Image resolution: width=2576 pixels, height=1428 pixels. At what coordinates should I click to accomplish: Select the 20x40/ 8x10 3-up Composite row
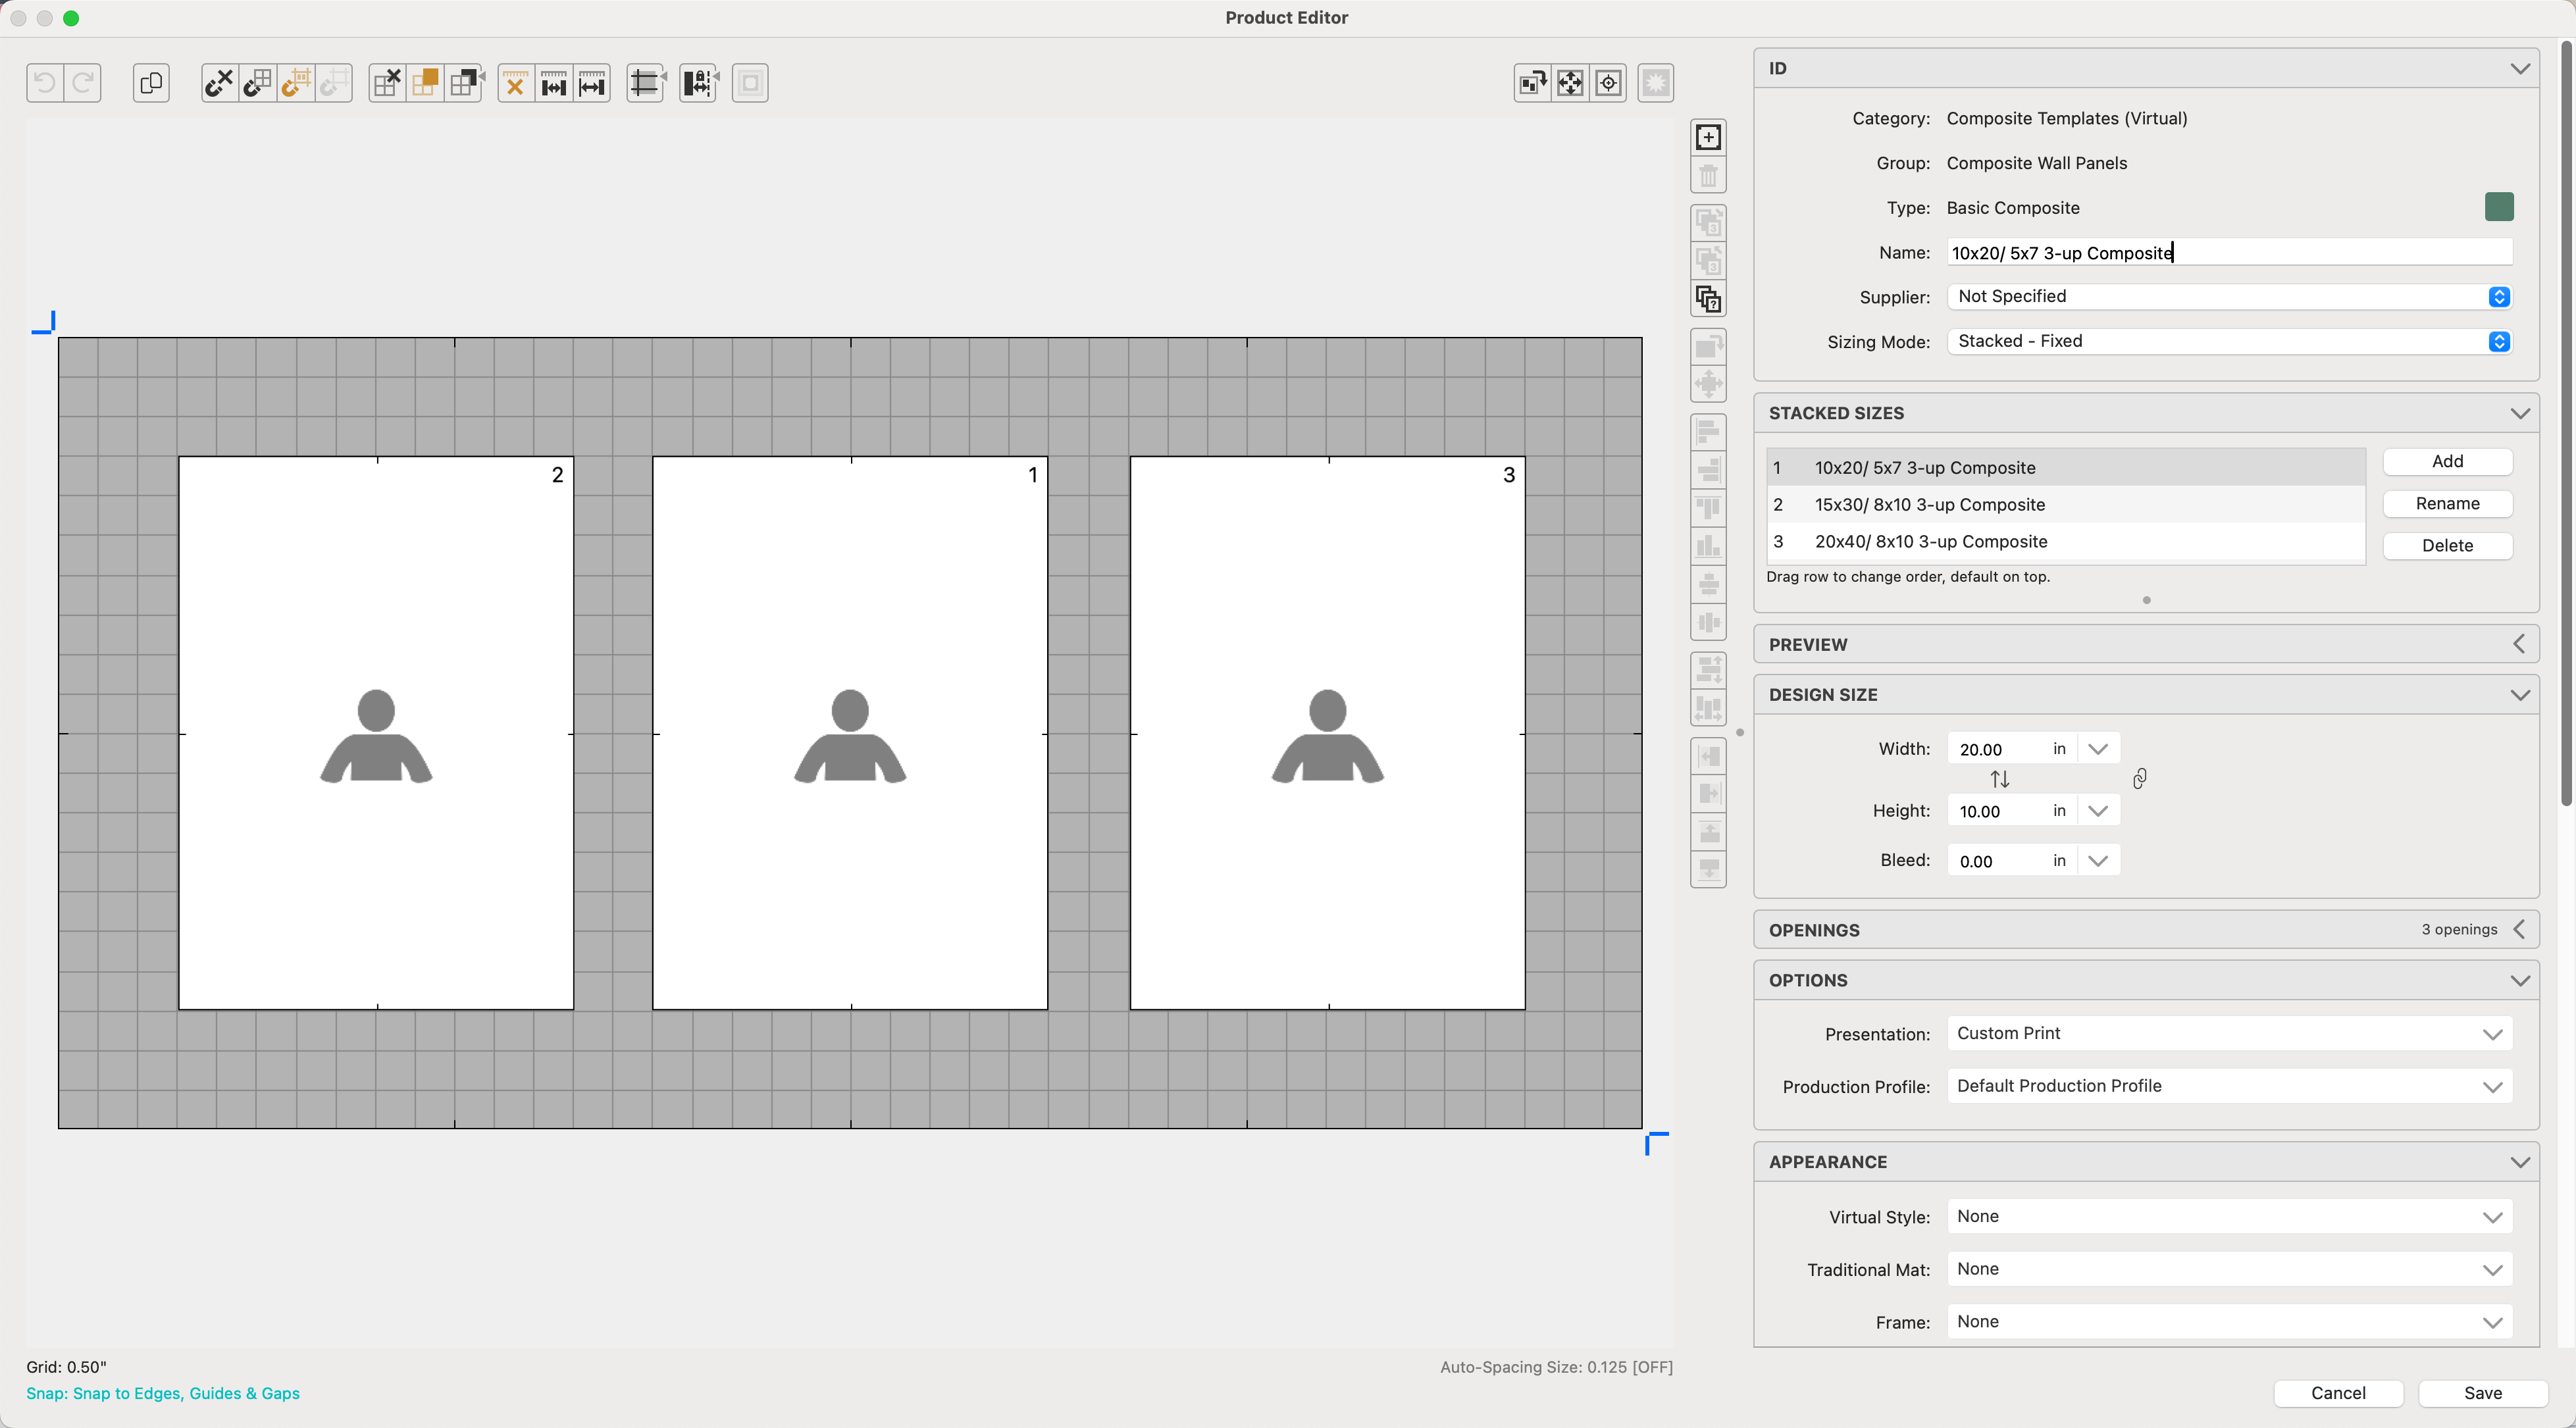coord(1930,542)
